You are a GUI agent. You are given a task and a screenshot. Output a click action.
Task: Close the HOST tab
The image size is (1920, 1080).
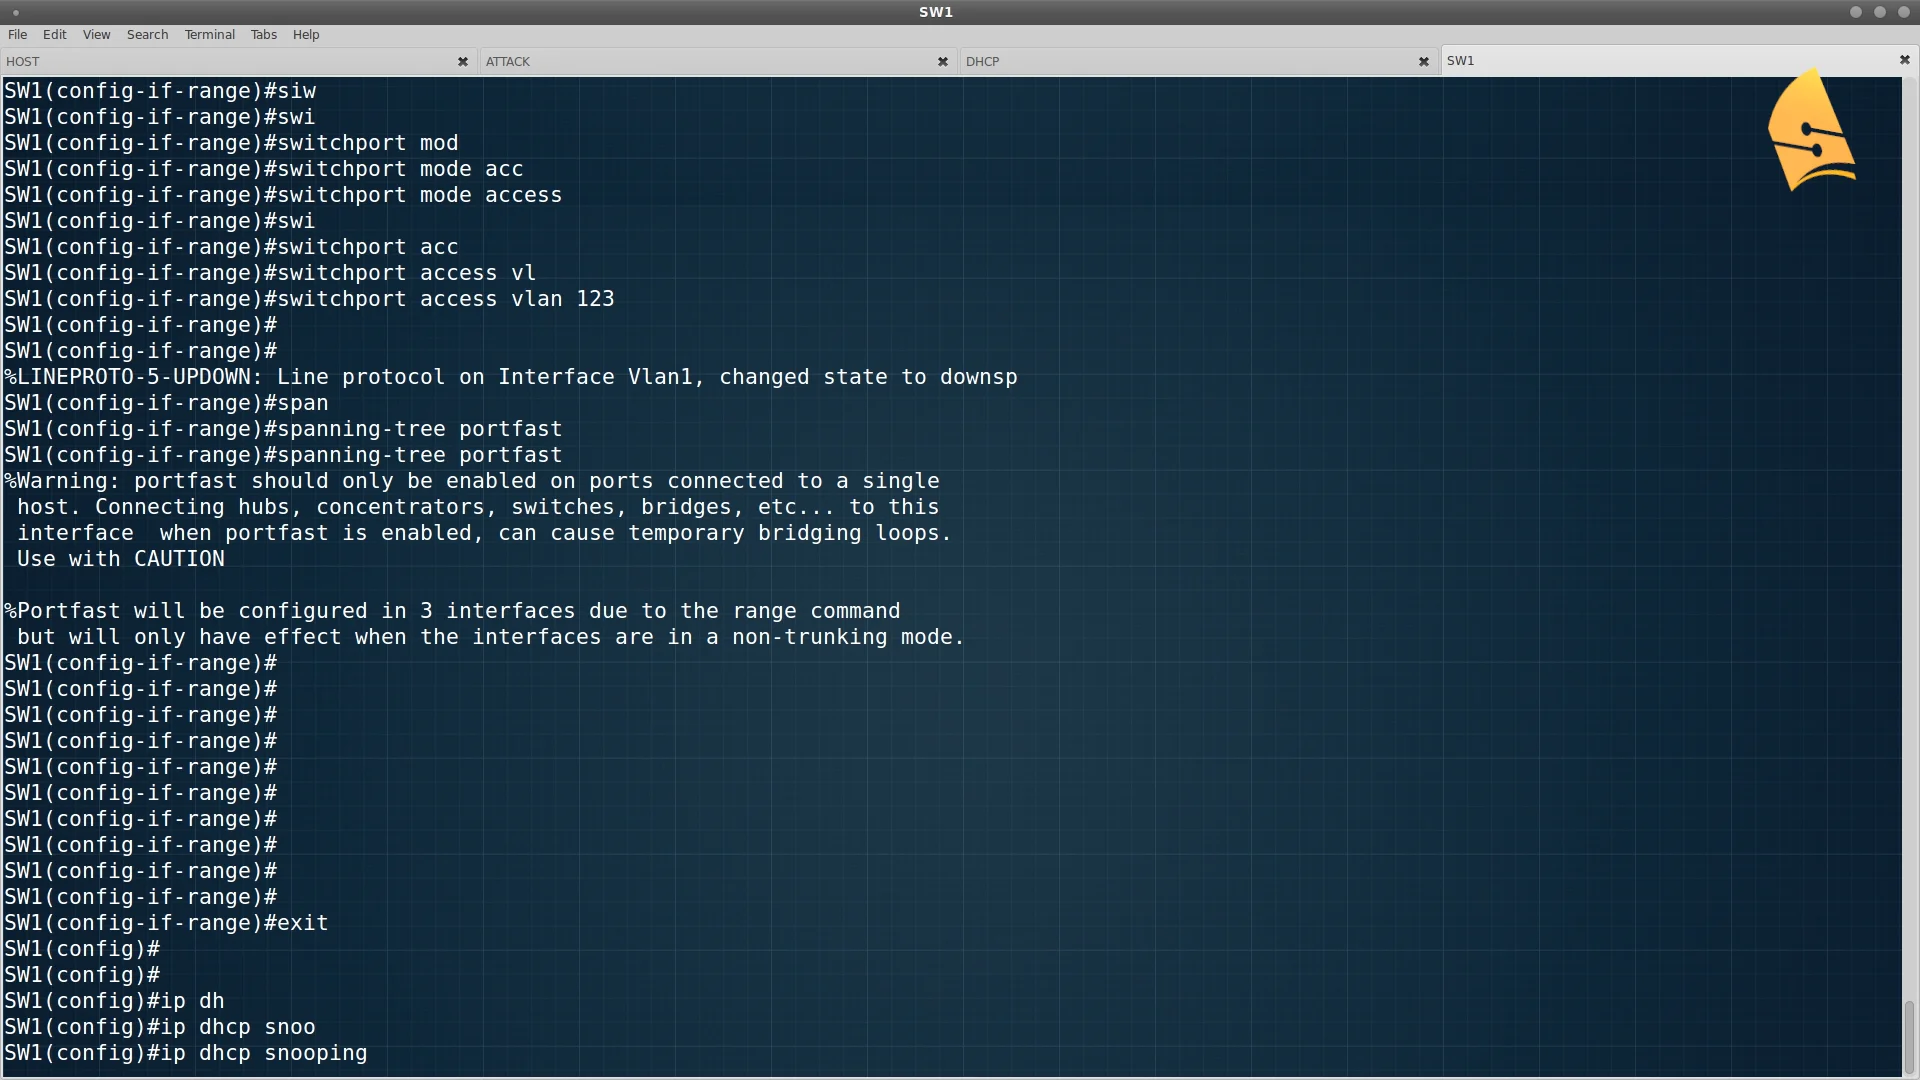462,61
